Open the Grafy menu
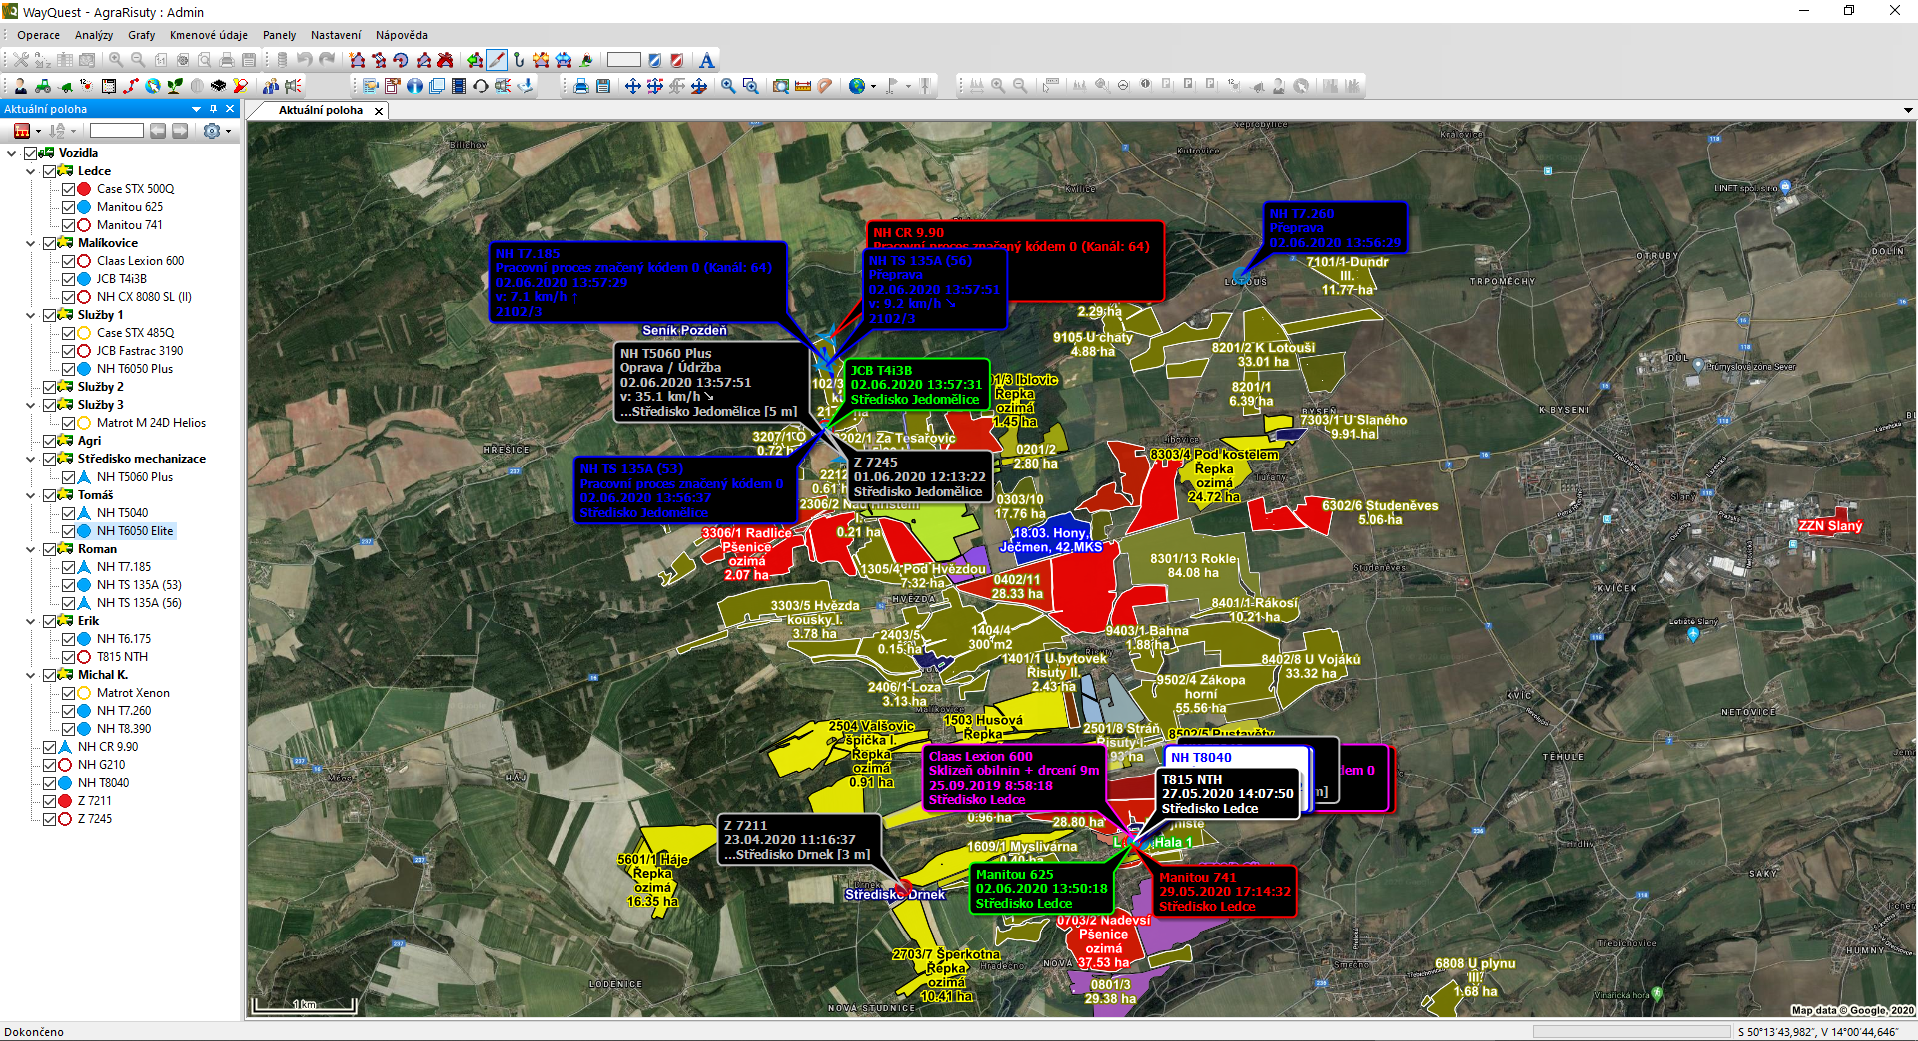 pos(141,35)
